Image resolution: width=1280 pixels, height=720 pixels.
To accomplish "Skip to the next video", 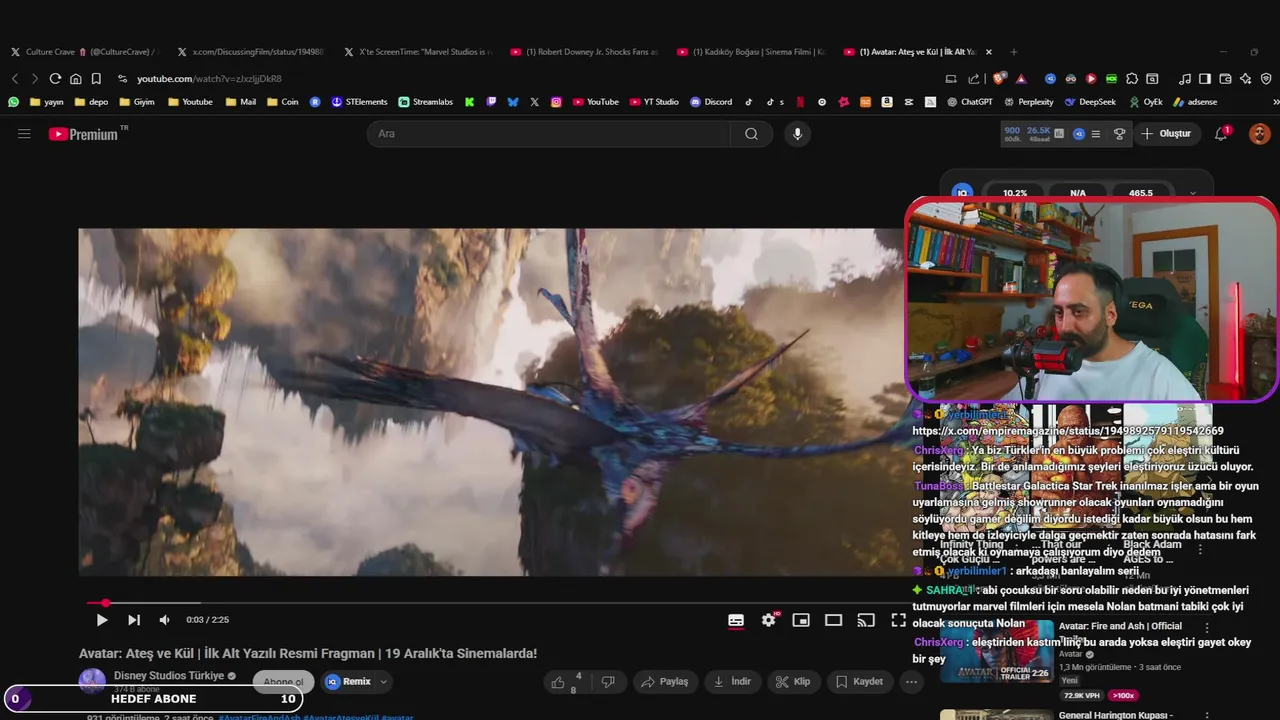I will tap(134, 620).
